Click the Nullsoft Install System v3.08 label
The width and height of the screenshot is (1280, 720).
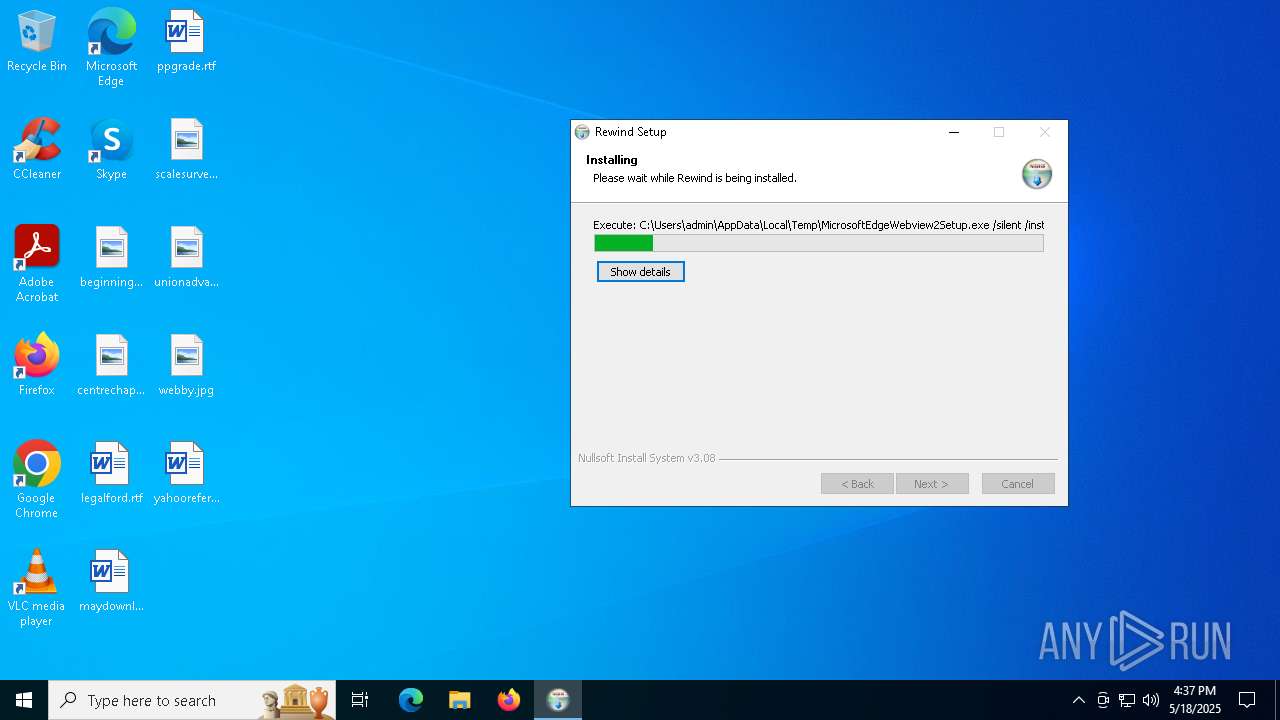click(647, 458)
